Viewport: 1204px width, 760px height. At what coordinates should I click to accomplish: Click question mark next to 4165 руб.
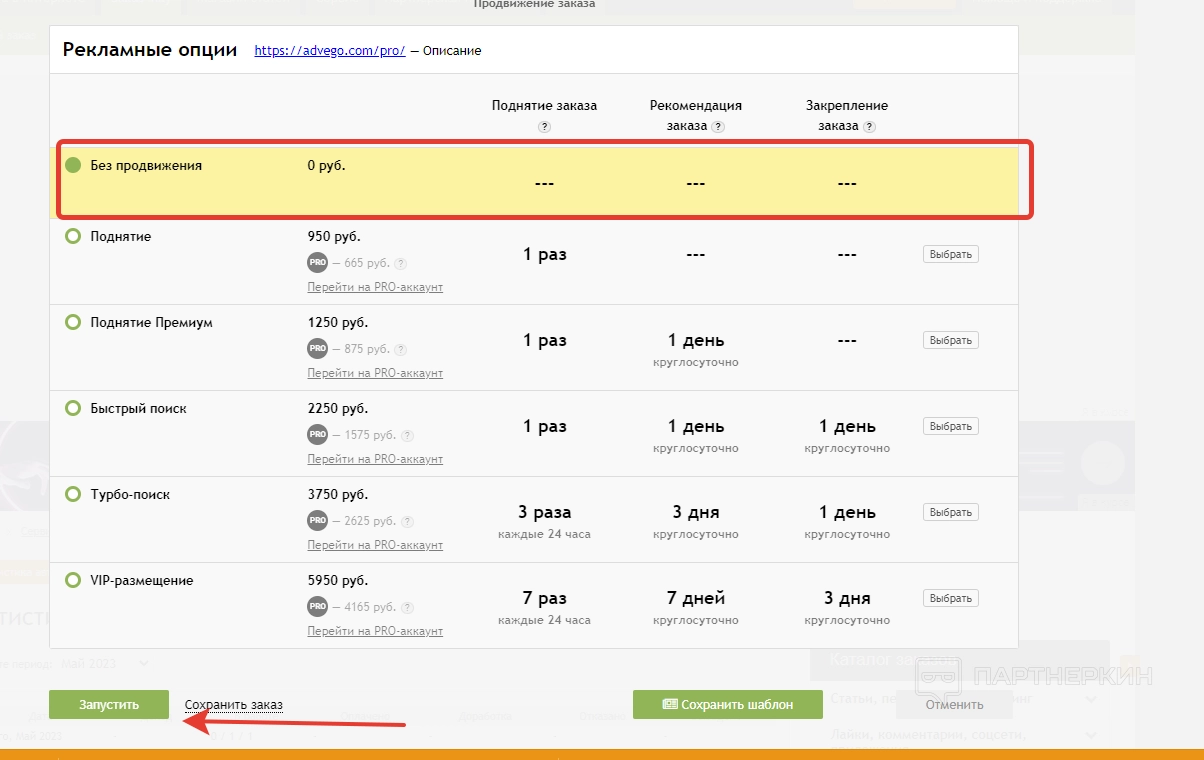407,608
